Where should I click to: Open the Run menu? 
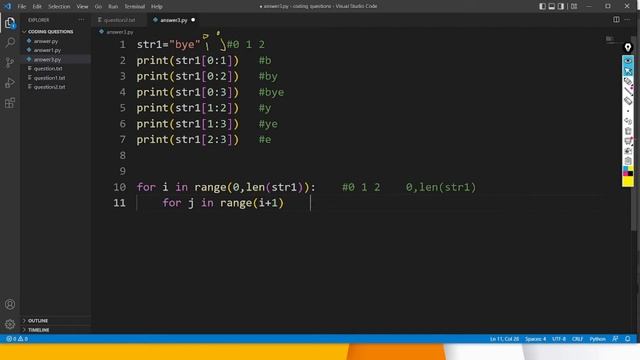click(x=113, y=6)
